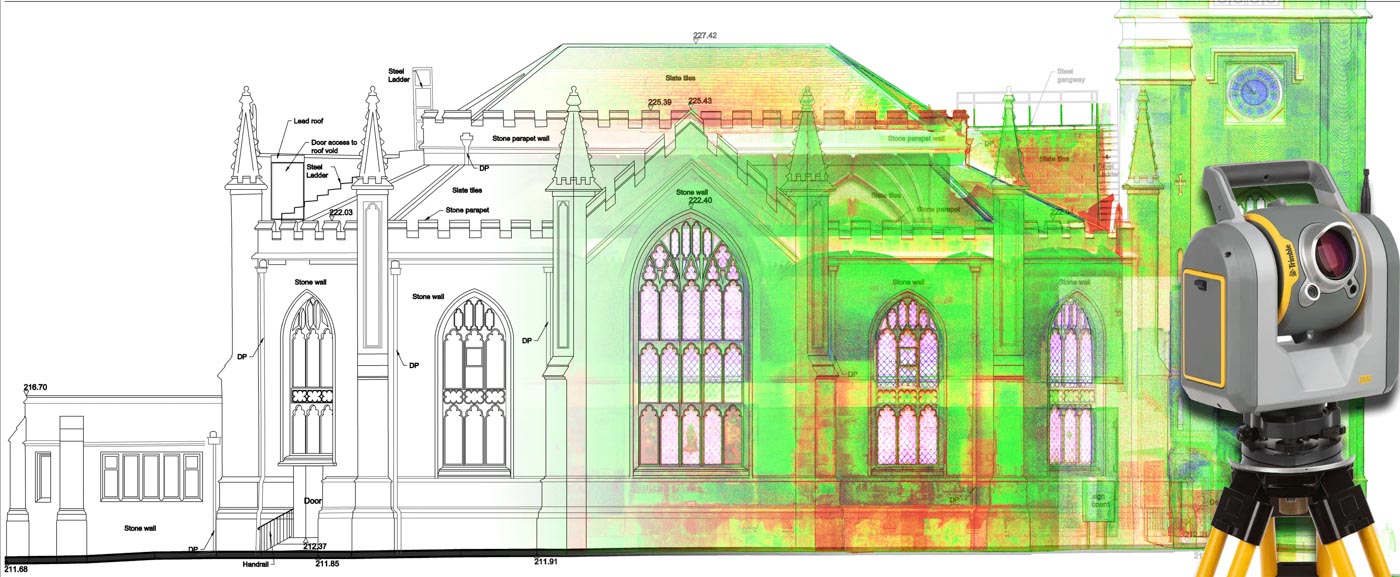The image size is (1400, 577).
Task: Click the cross symbol on the tower
Action: point(1180,186)
